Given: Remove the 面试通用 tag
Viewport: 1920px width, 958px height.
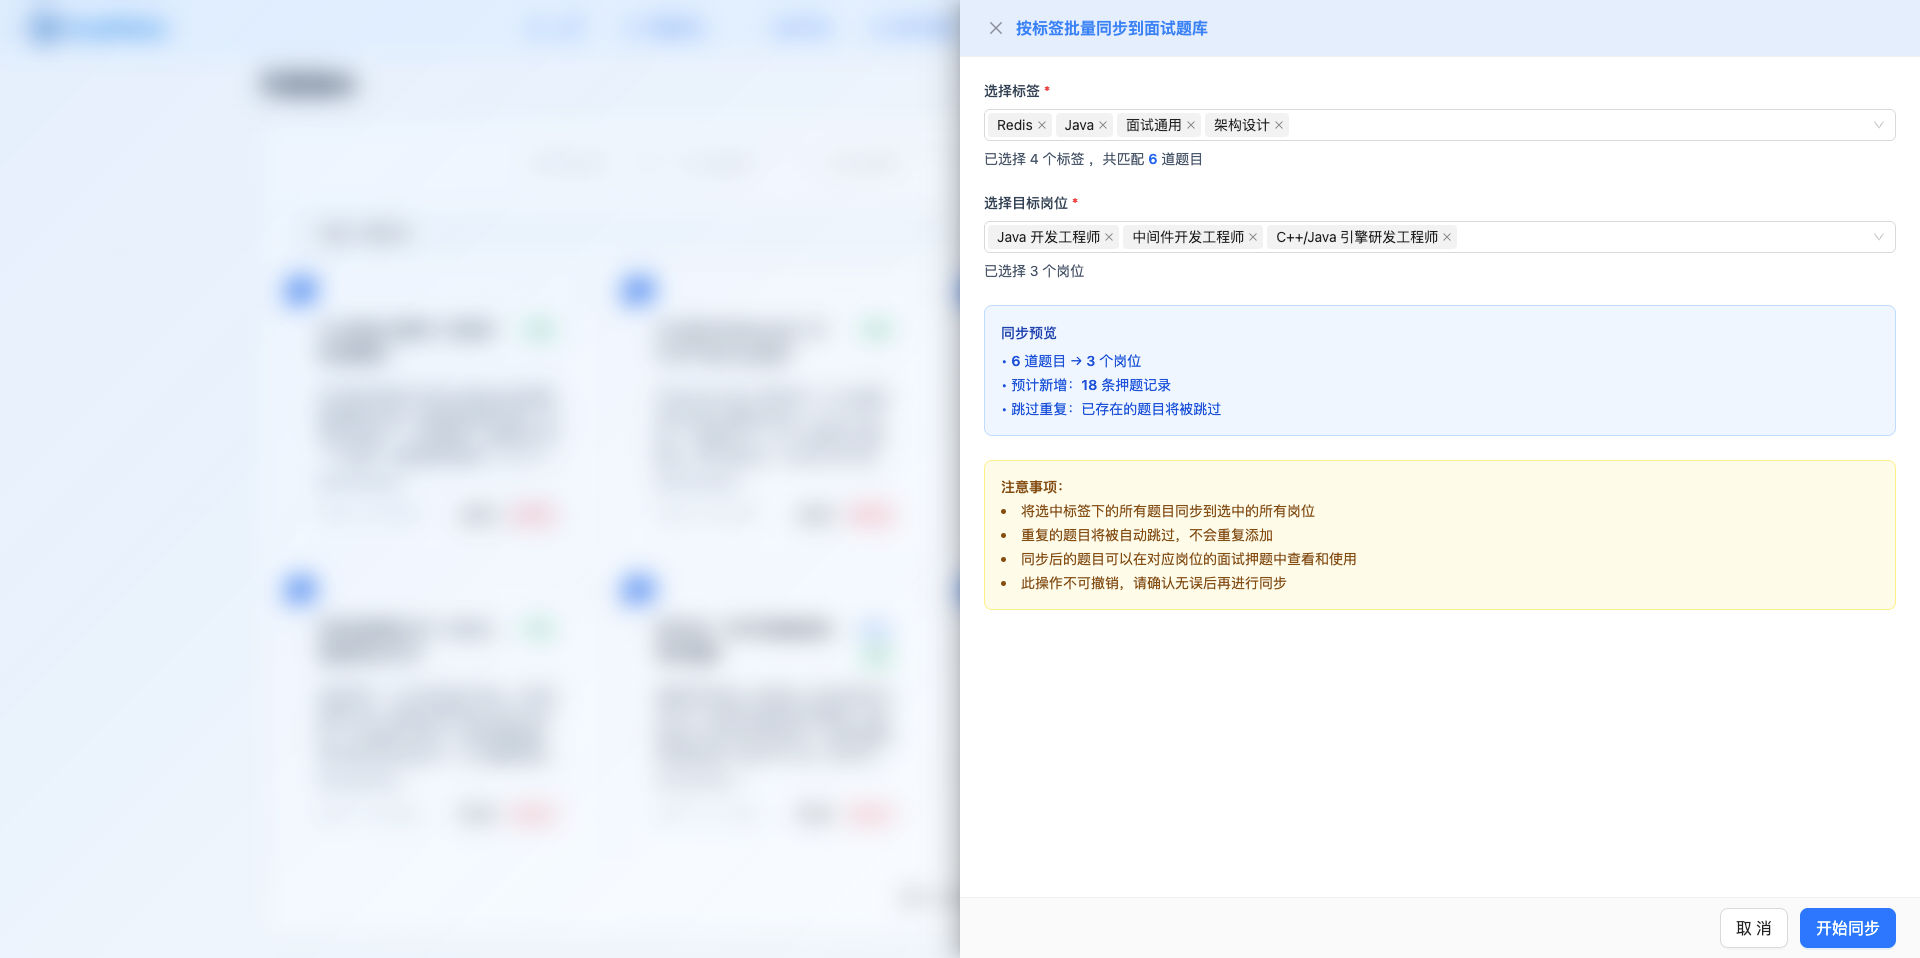Looking at the screenshot, I should (1191, 125).
